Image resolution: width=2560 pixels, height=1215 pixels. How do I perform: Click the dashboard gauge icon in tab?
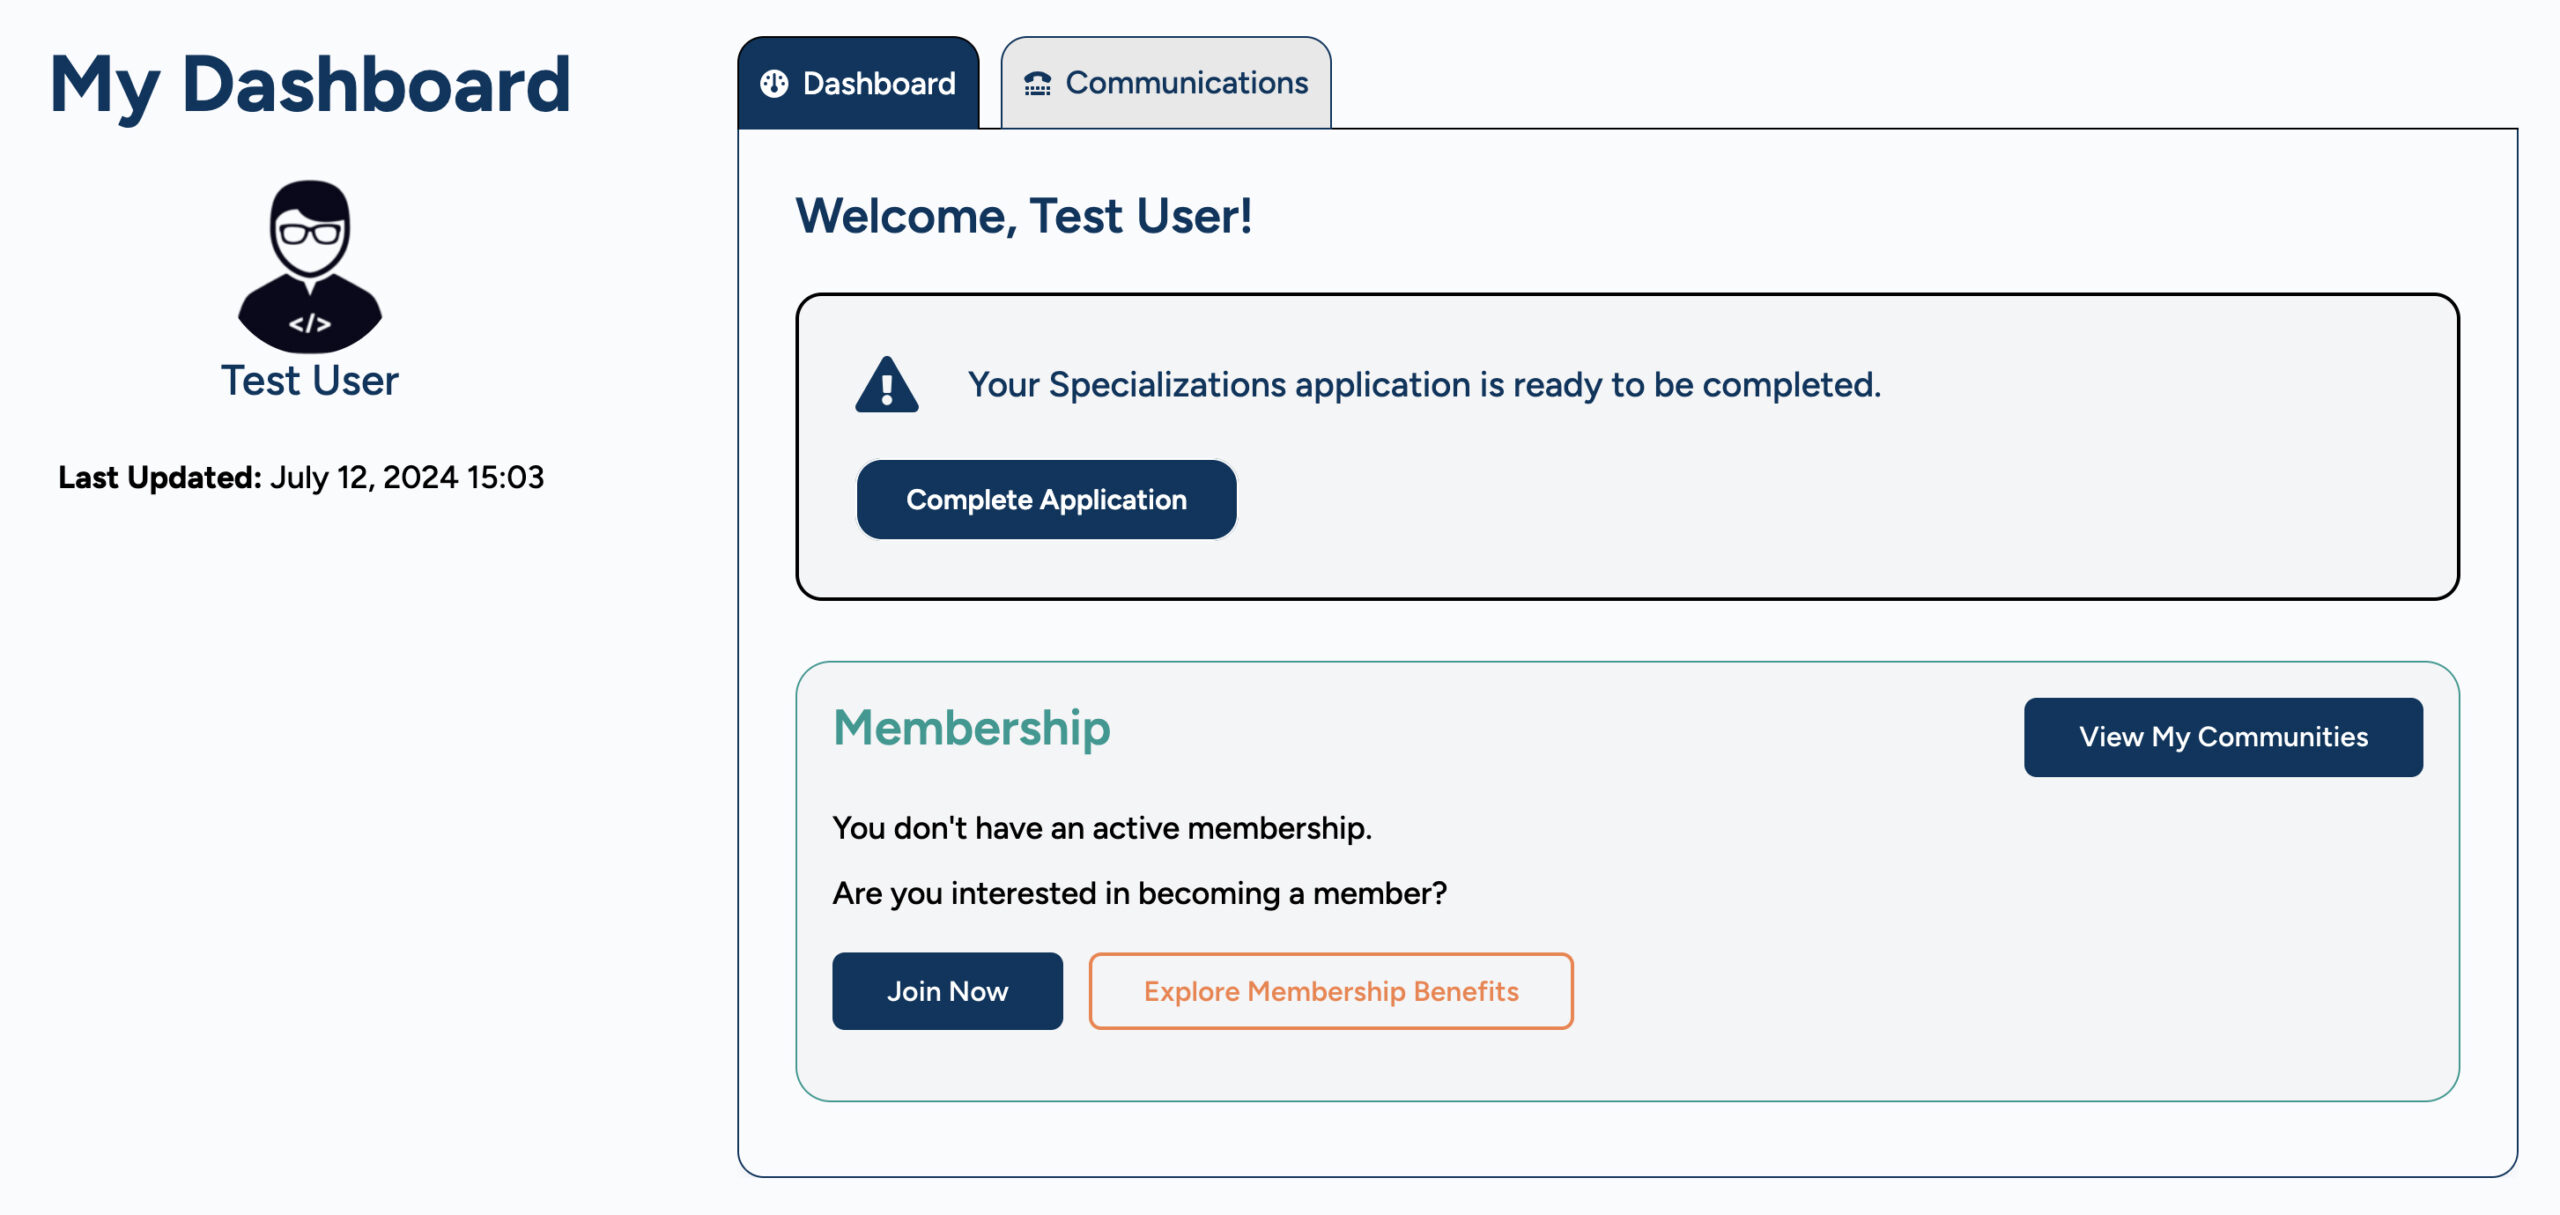774,84
